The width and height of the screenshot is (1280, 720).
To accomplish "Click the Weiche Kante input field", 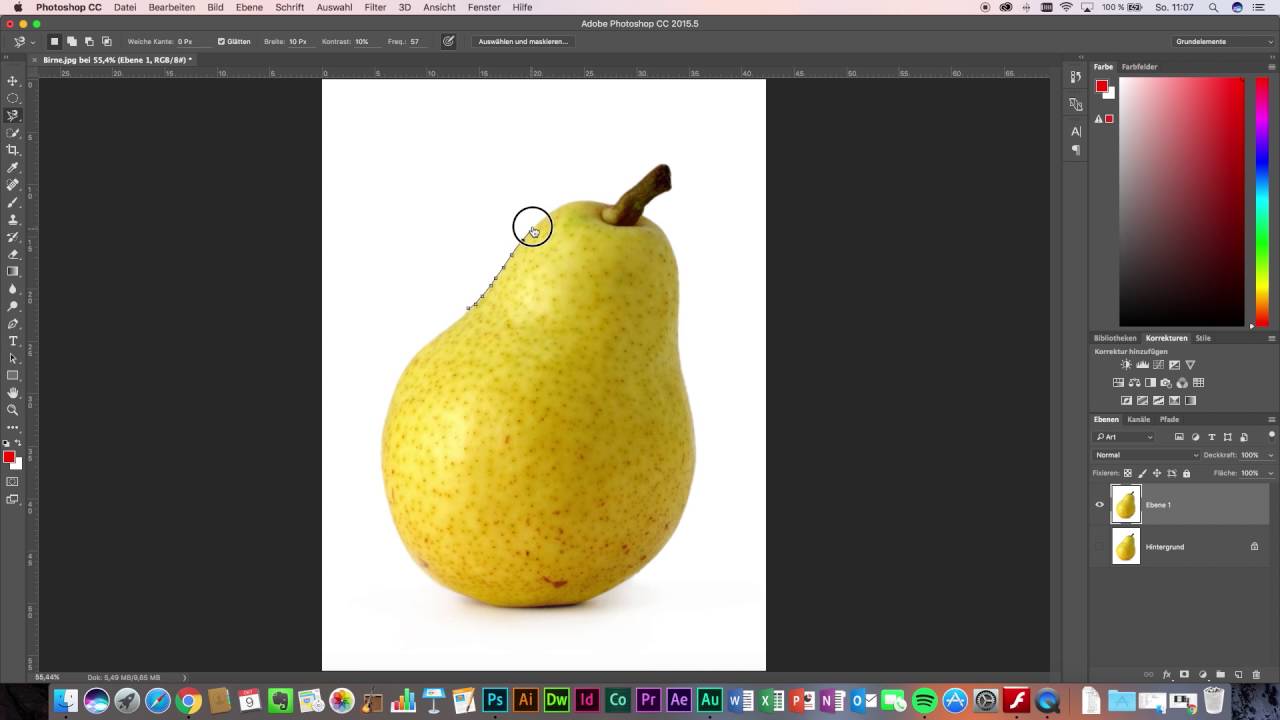I will point(192,42).
